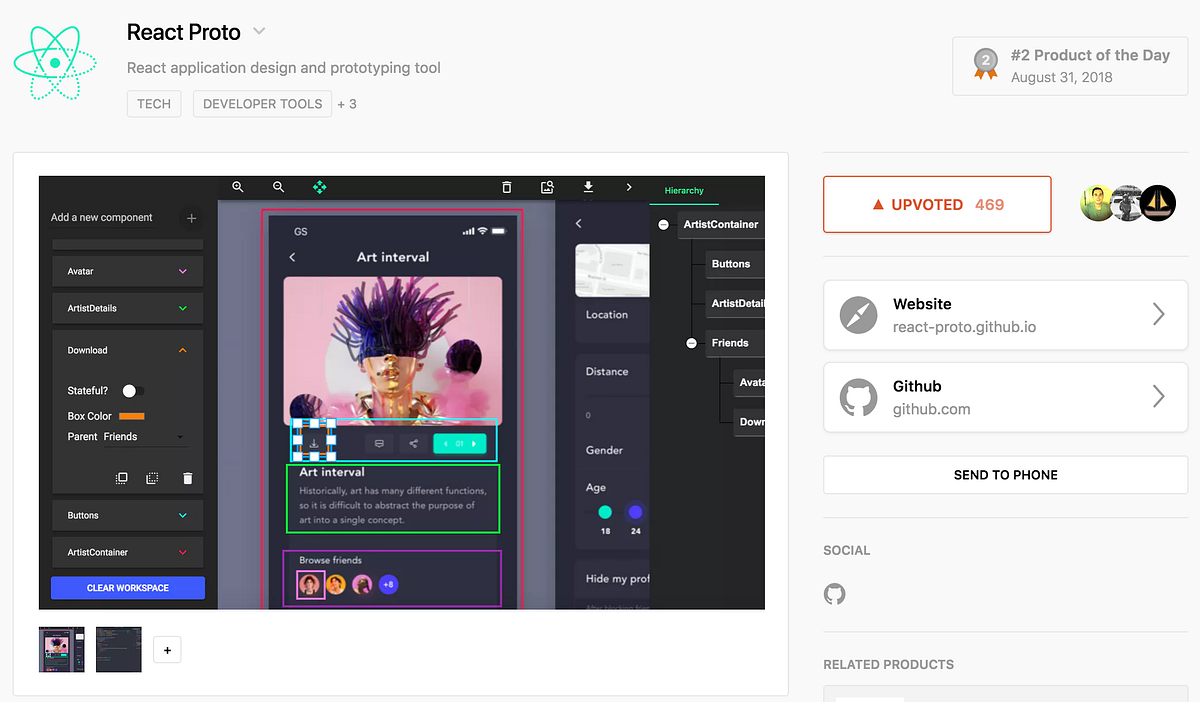Image resolution: width=1200 pixels, height=702 pixels.
Task: Click the download icon in the top toolbar
Action: click(588, 187)
